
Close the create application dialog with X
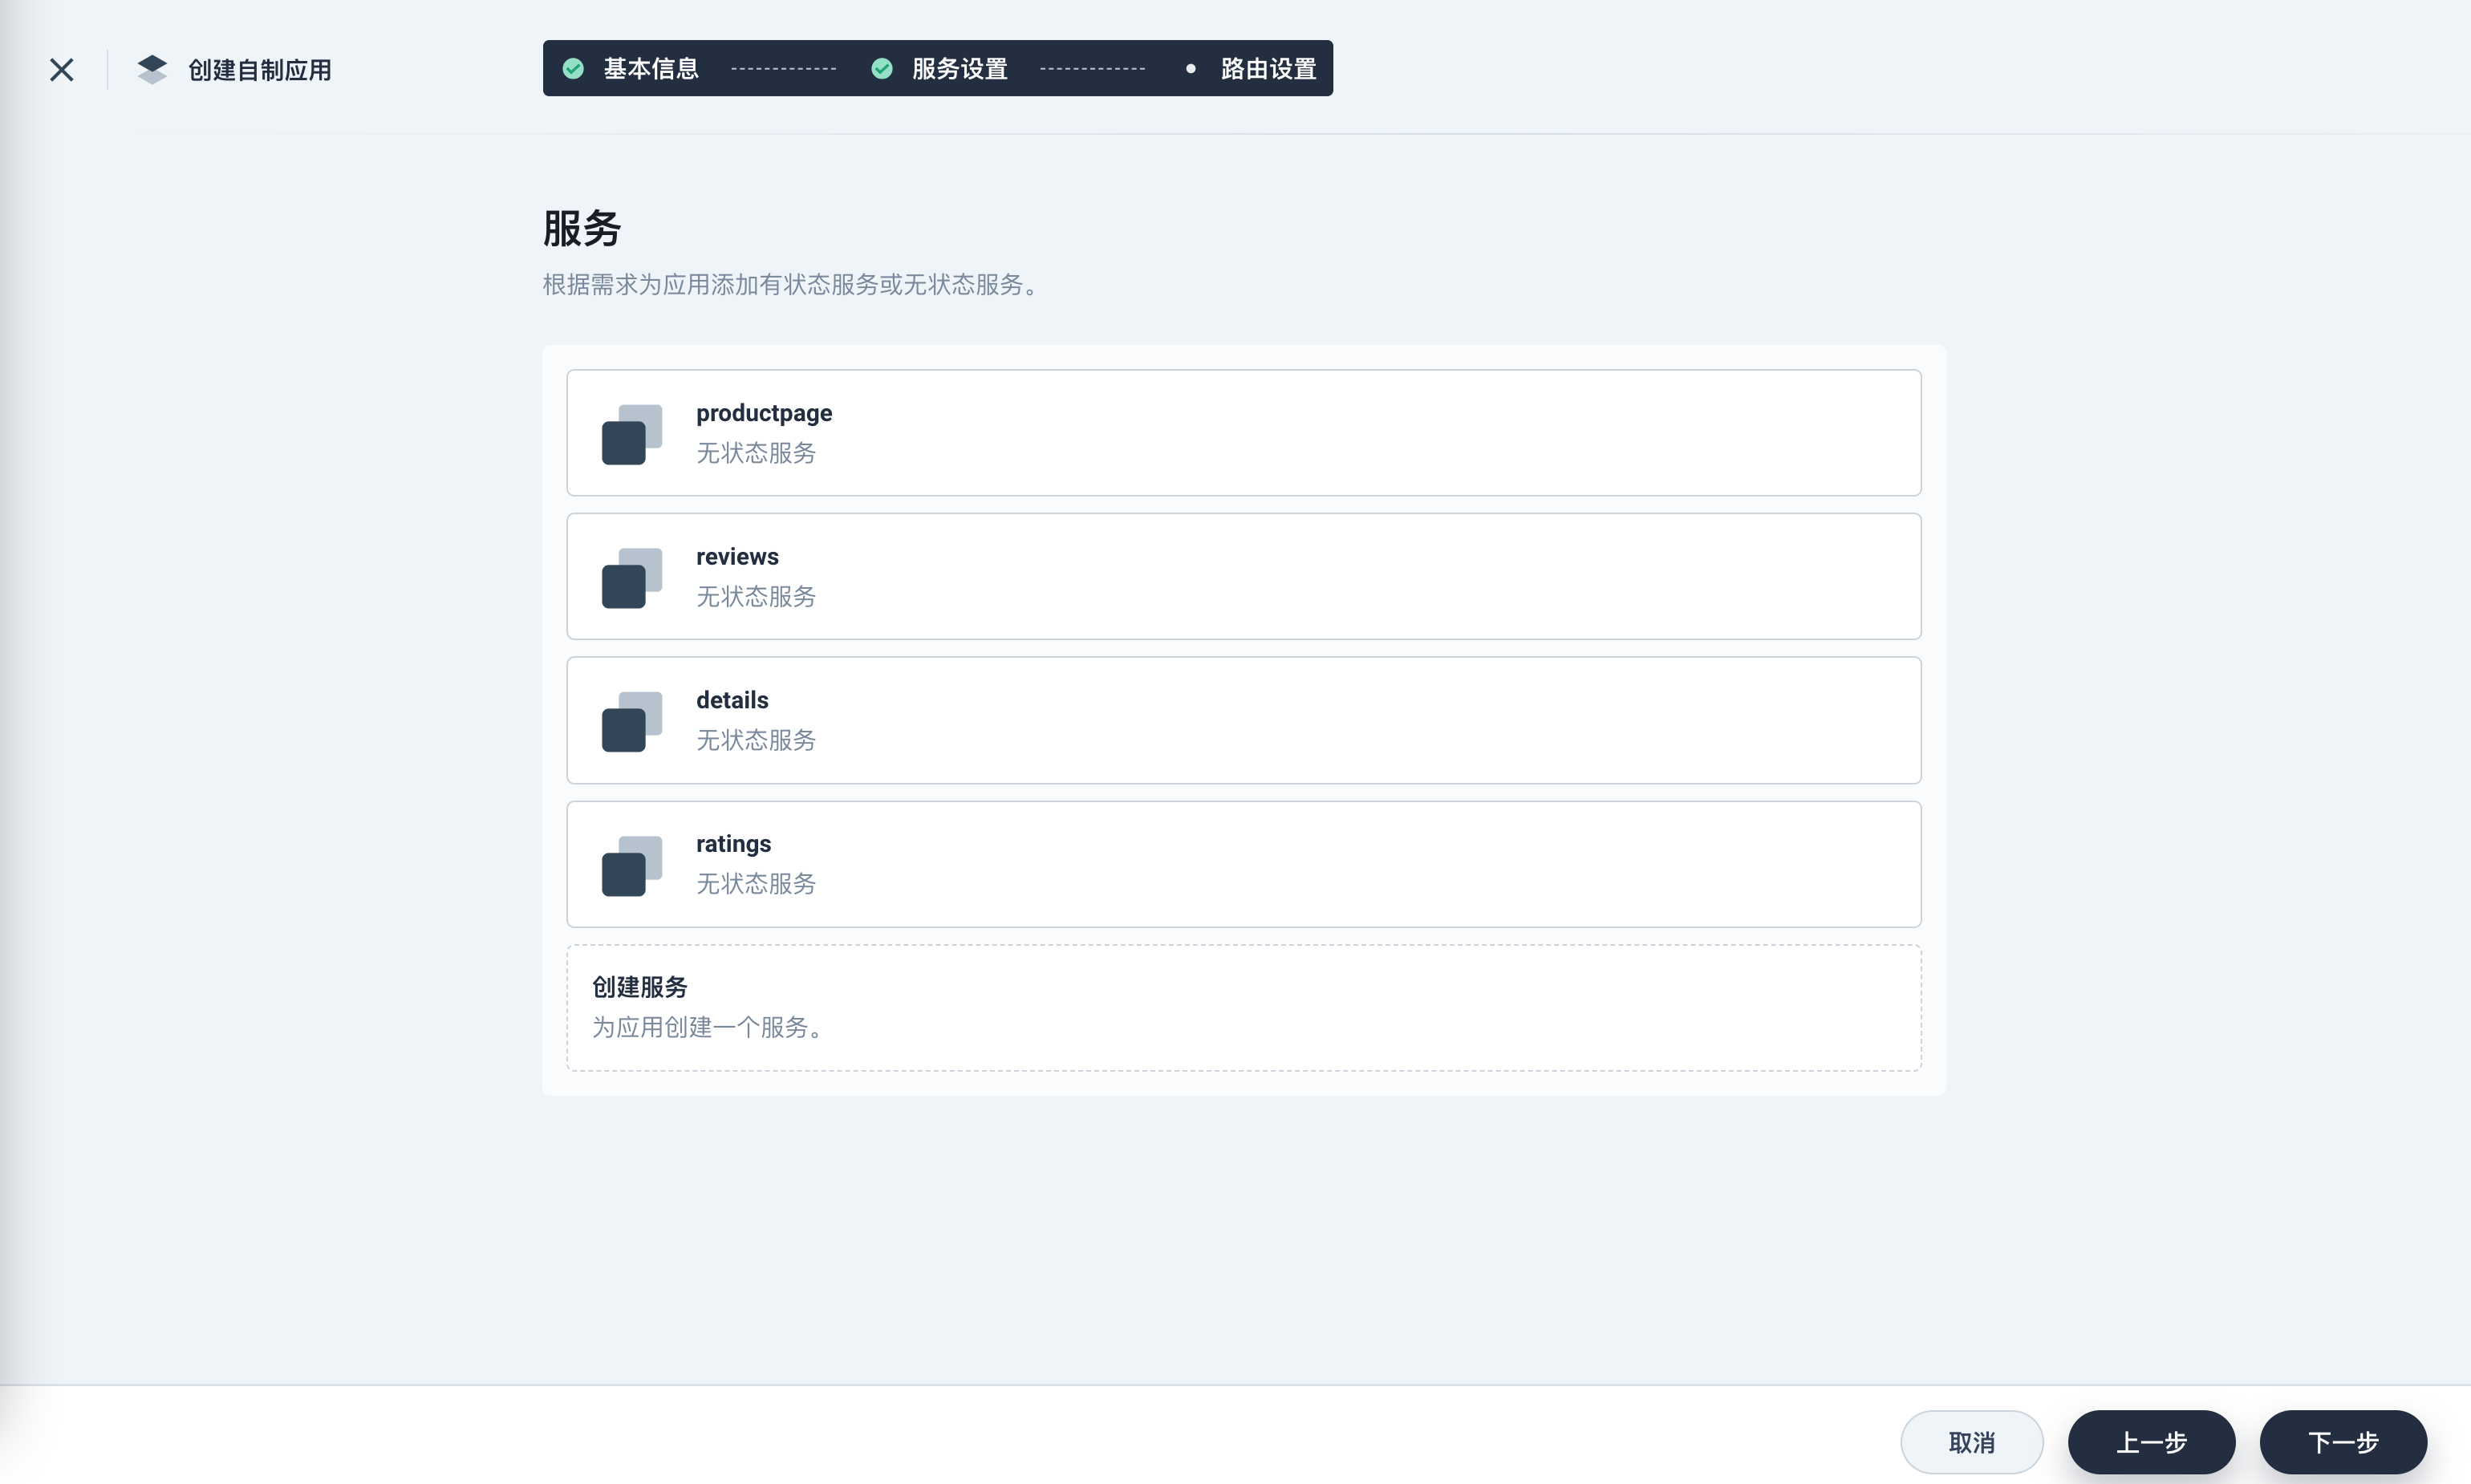click(x=62, y=69)
